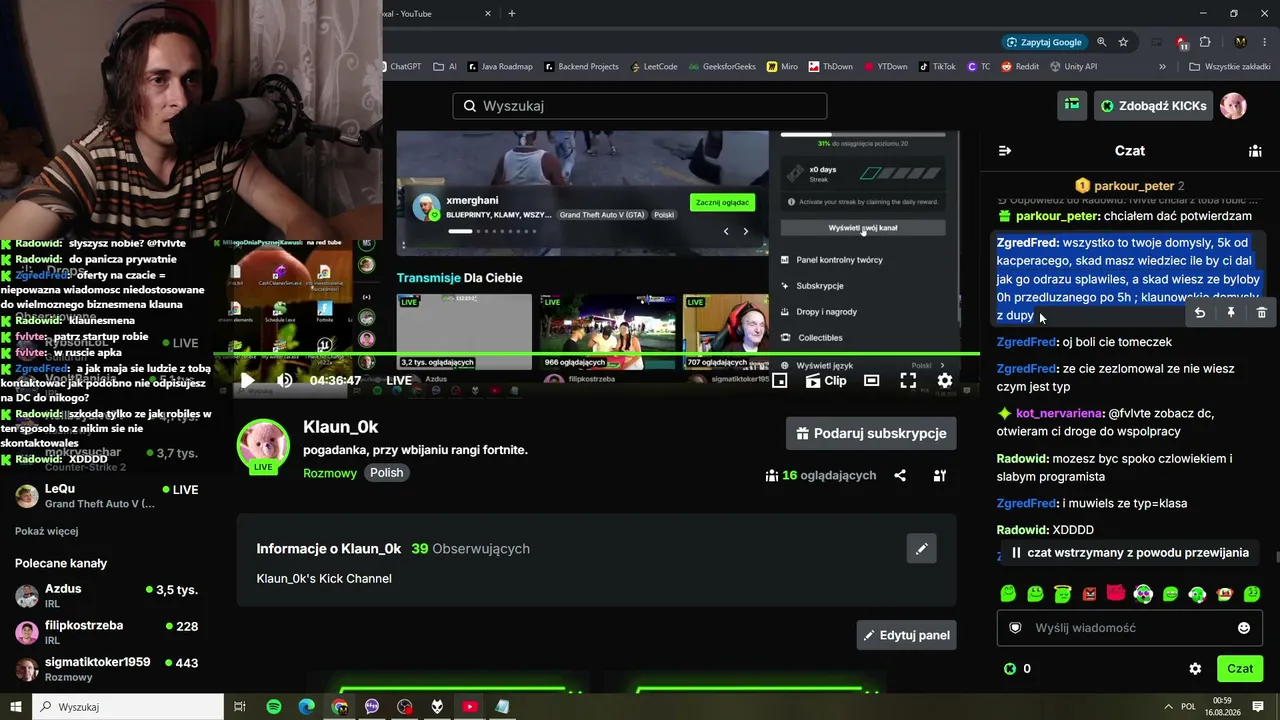
Task: Open the KICKs balance counter
Action: tap(1018, 669)
